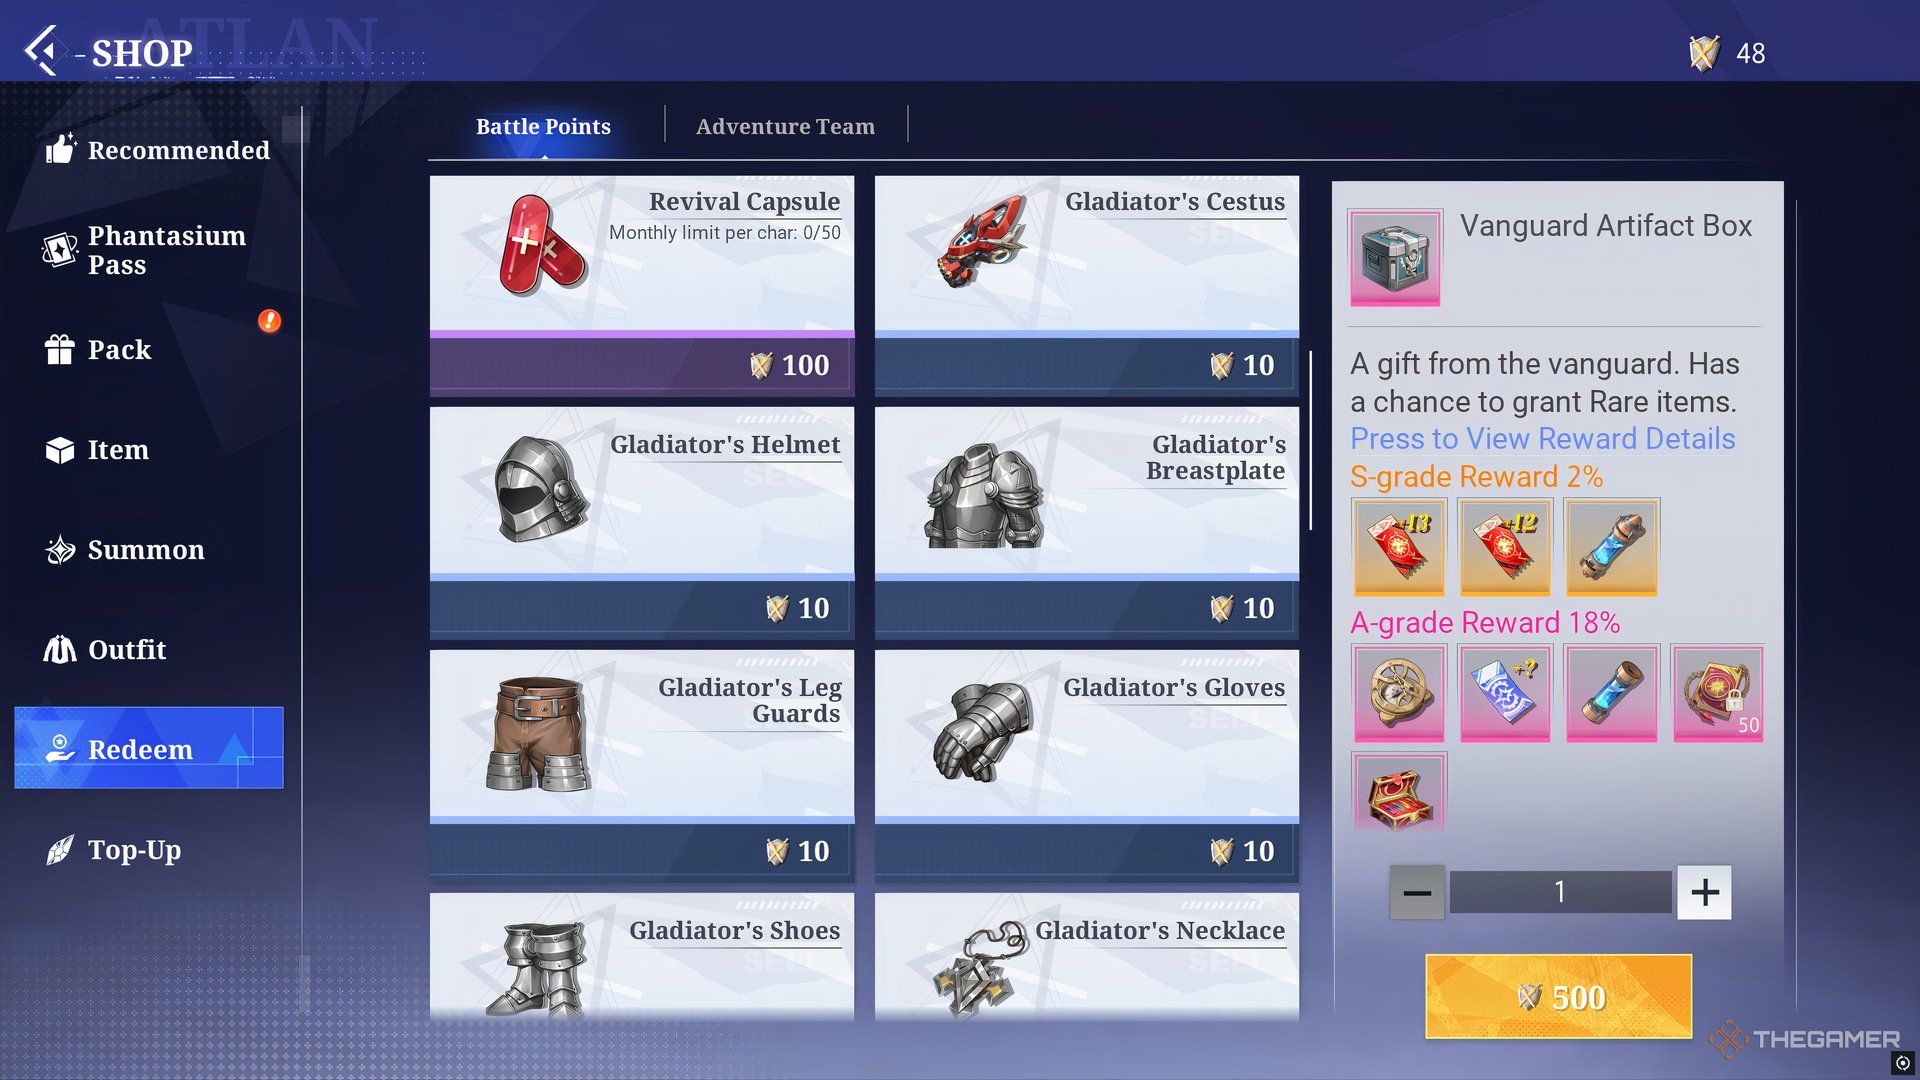This screenshot has height=1080, width=1920.
Task: Choose the Gladiator's Gloves icon
Action: click(982, 732)
